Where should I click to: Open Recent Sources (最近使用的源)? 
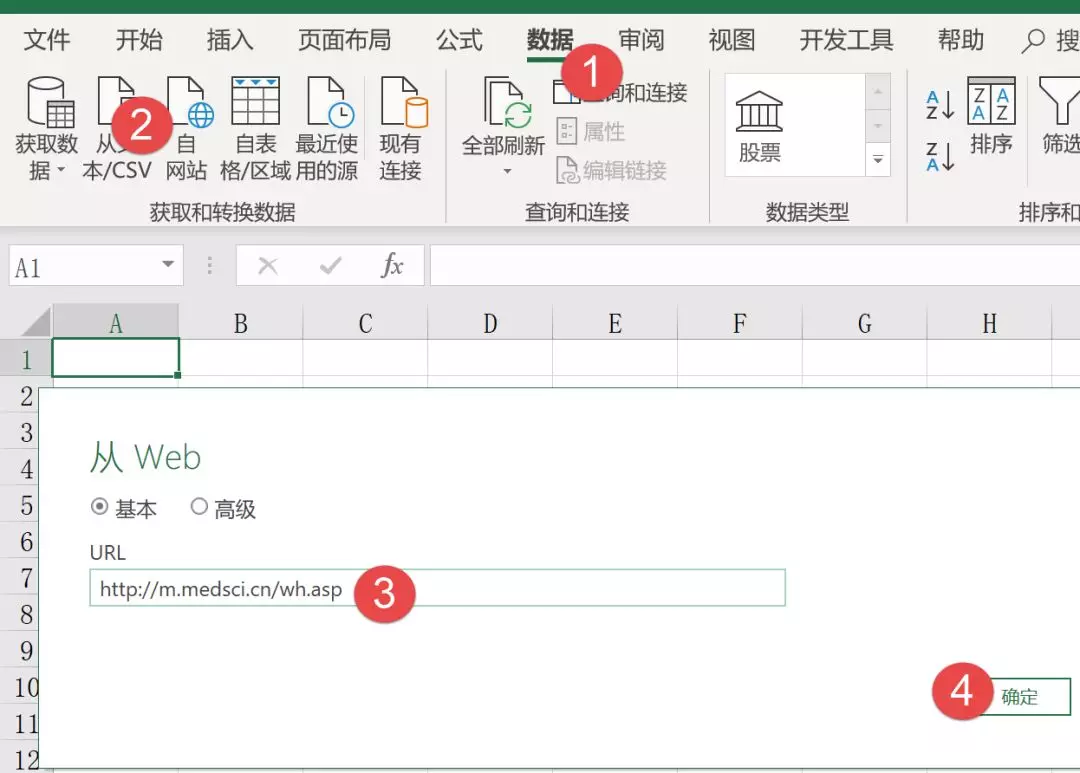click(327, 129)
